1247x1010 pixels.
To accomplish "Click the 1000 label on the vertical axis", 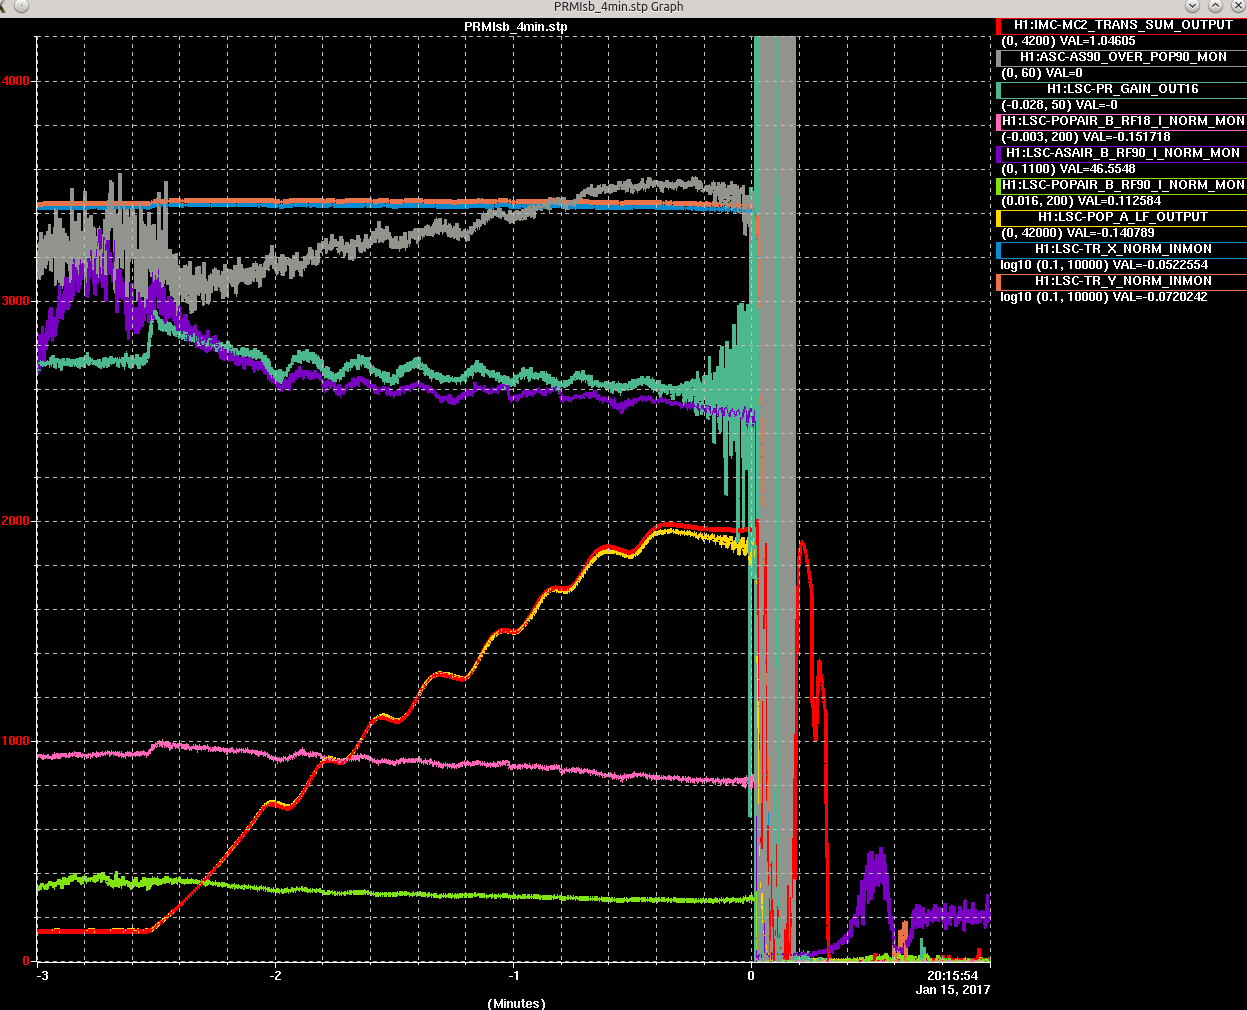I will (17, 741).
